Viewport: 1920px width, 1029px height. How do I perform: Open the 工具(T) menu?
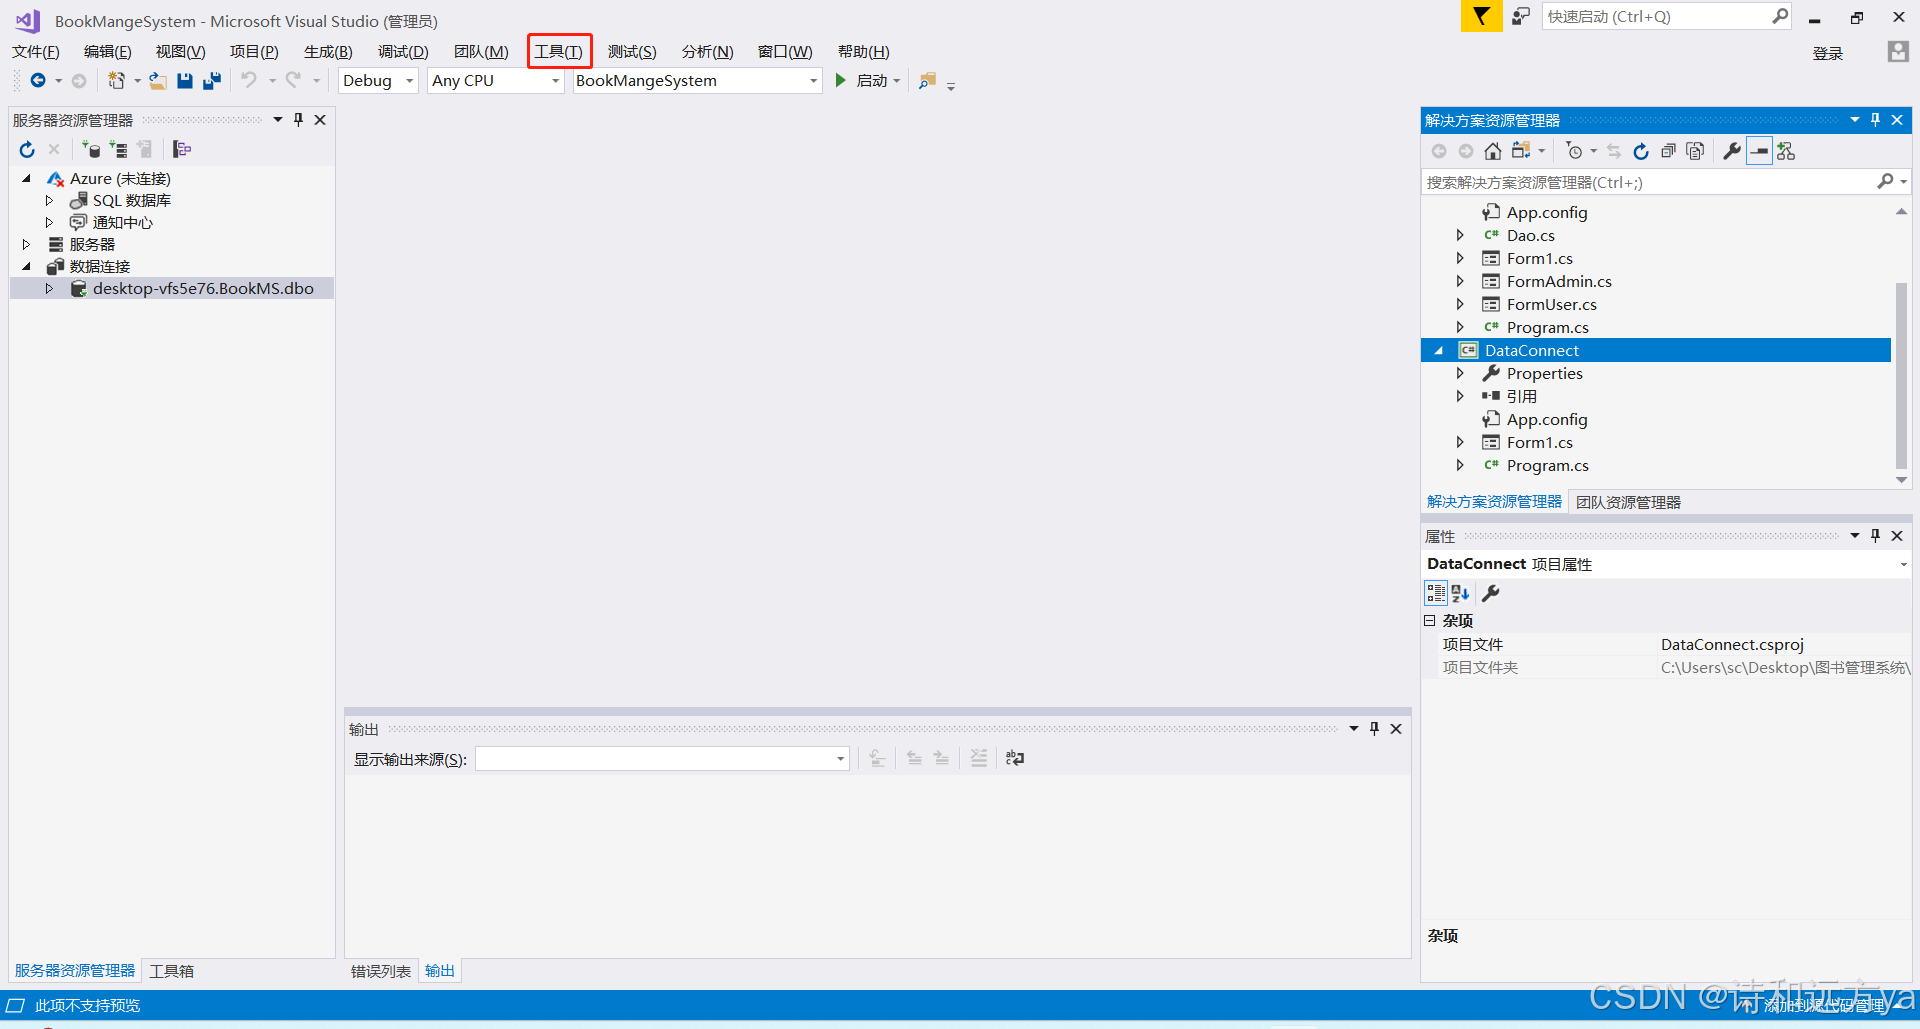pos(559,52)
